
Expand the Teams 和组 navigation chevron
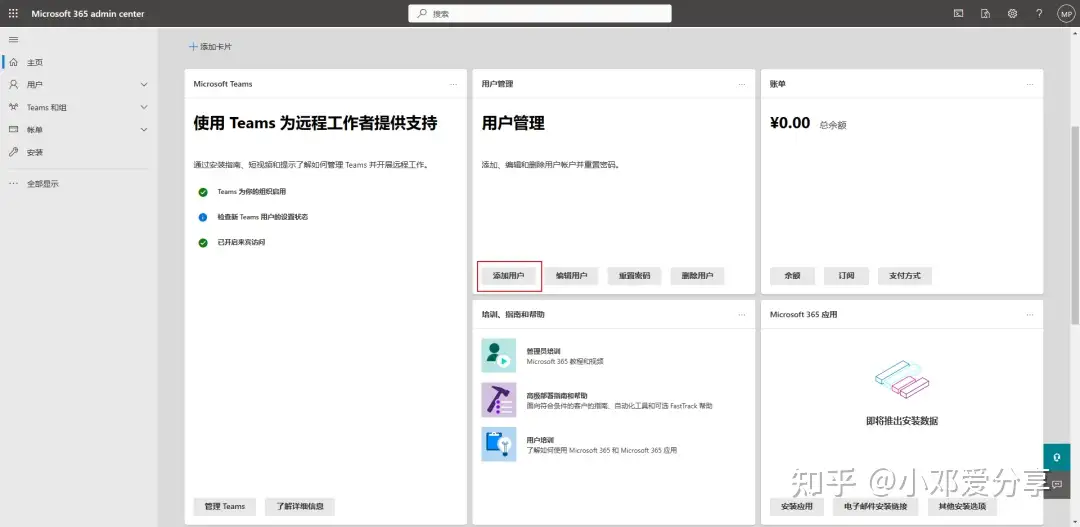click(x=144, y=107)
